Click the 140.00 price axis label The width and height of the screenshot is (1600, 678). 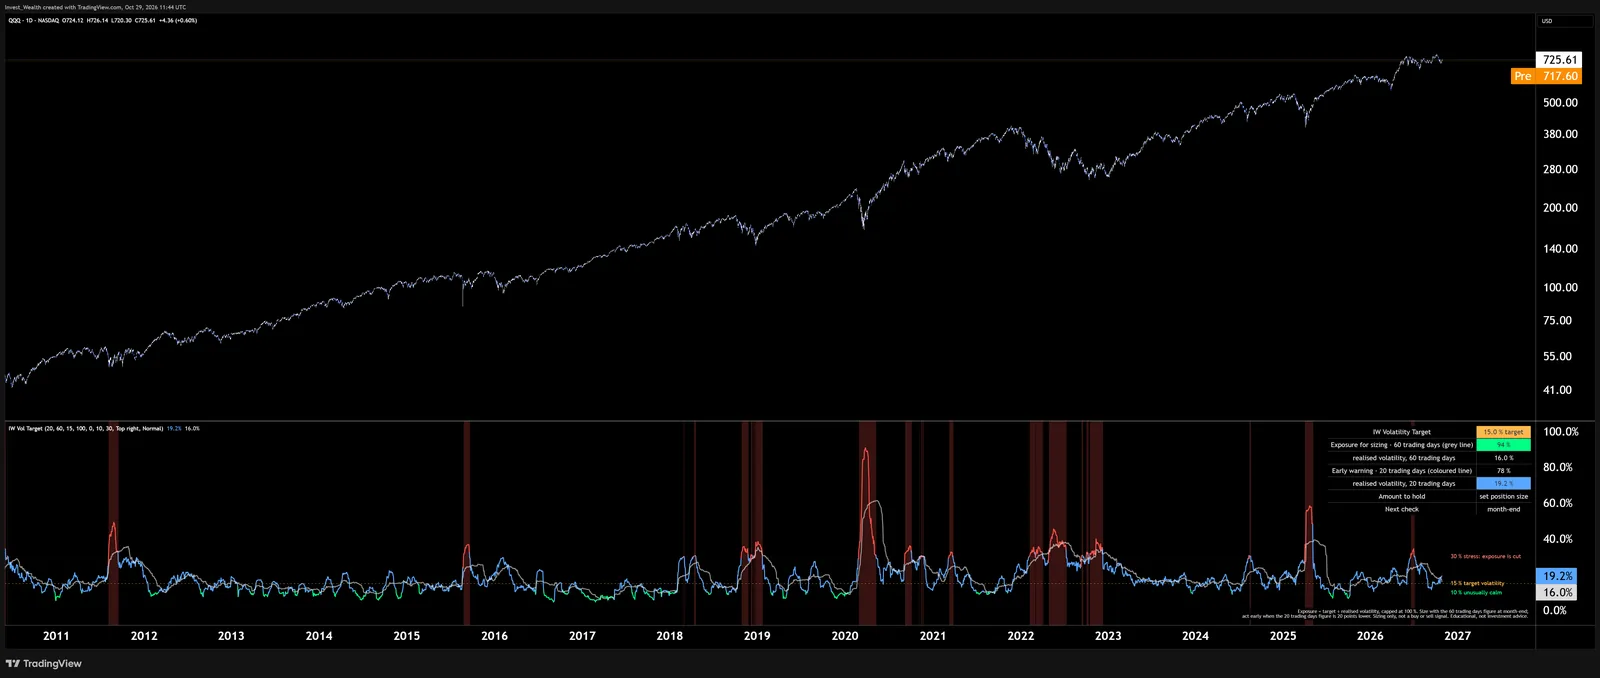tap(1560, 249)
